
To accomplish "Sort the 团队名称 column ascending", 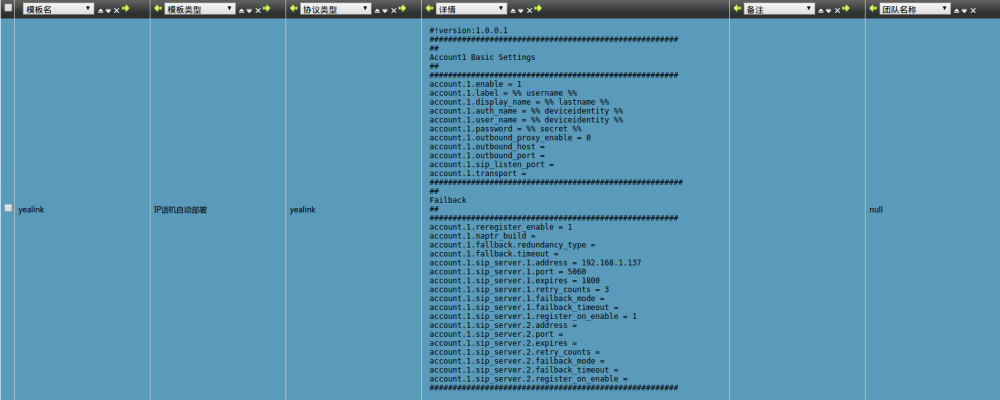I will tap(957, 10).
